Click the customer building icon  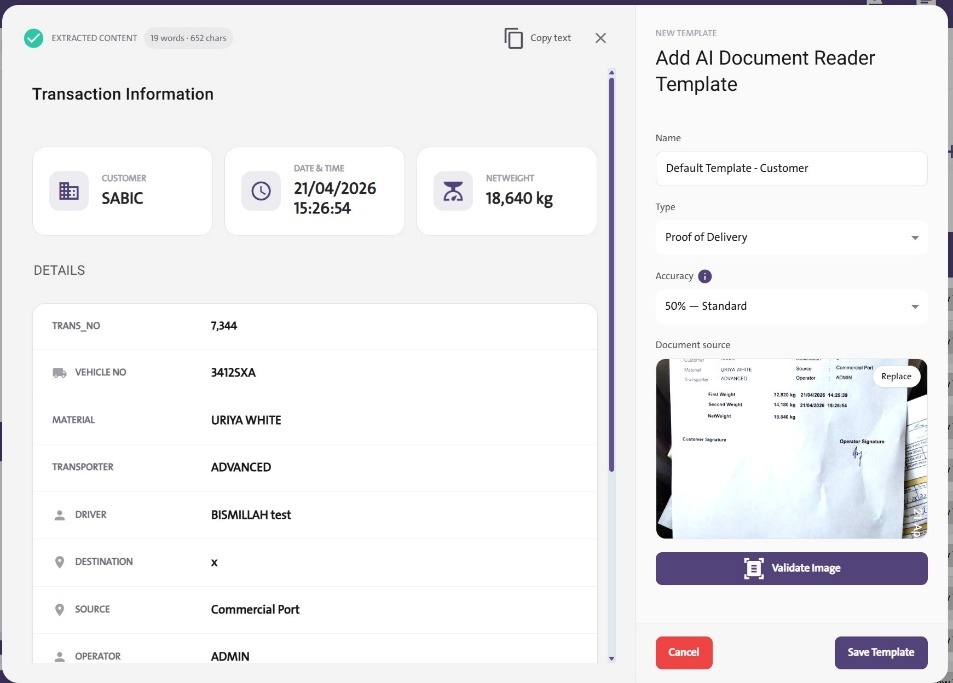[69, 191]
